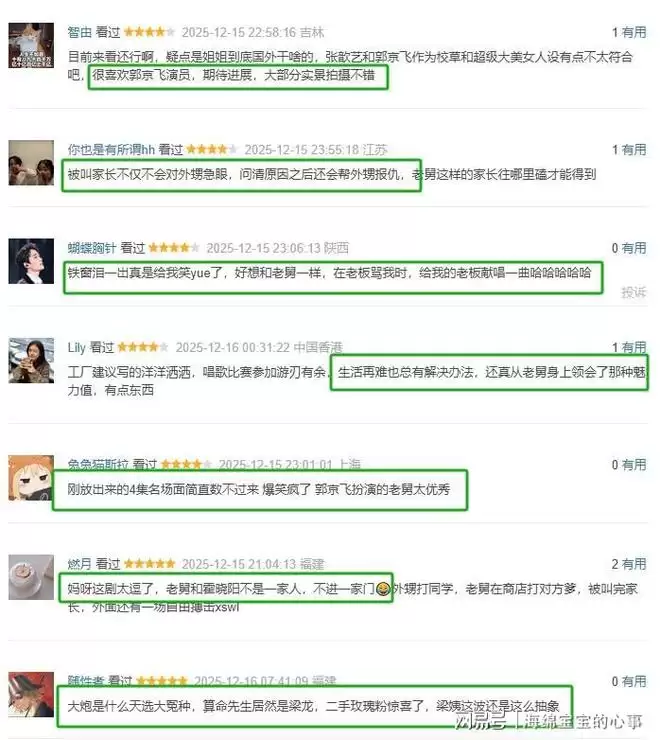This screenshot has height=740, width=660.
Task: Open avatar of user 蝴蝶胸针
Action: (31, 261)
